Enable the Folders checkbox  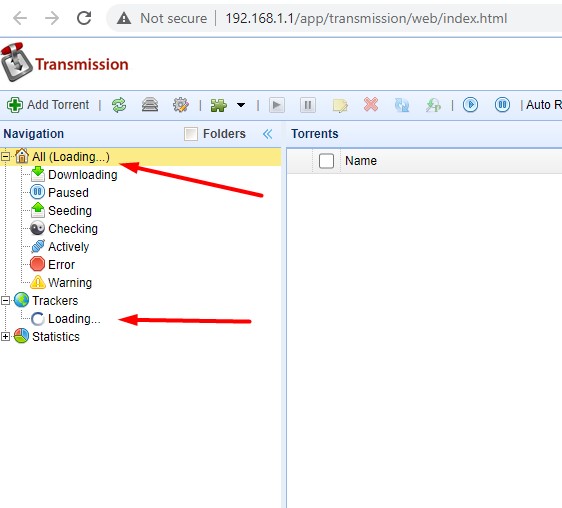(x=191, y=134)
